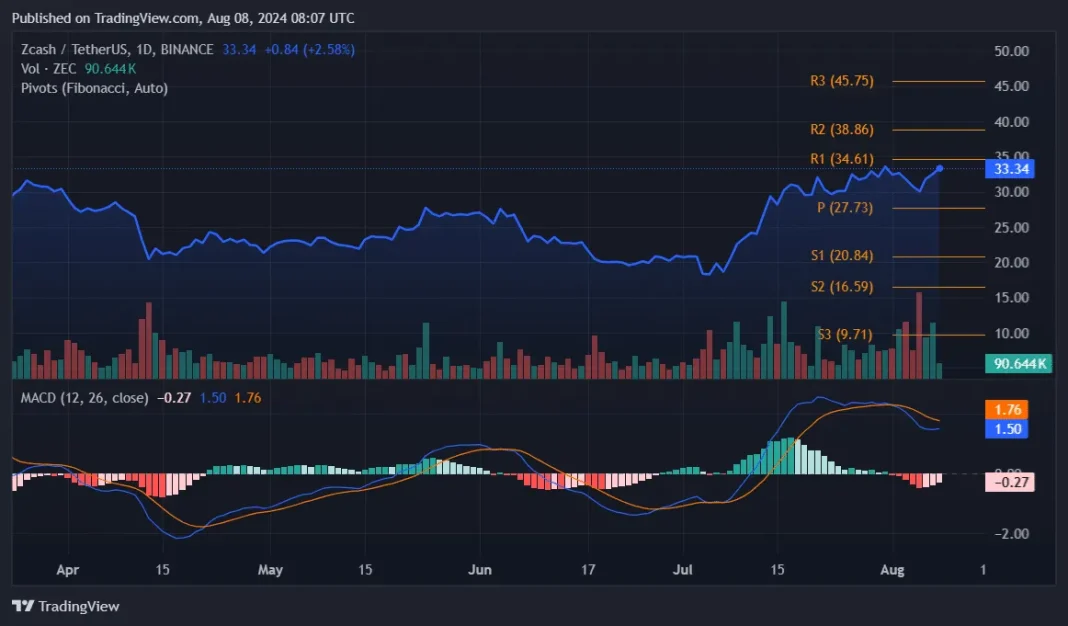The image size is (1068, 626).
Task: Click the pink -0.27 histogram tag
Action: click(x=1011, y=482)
